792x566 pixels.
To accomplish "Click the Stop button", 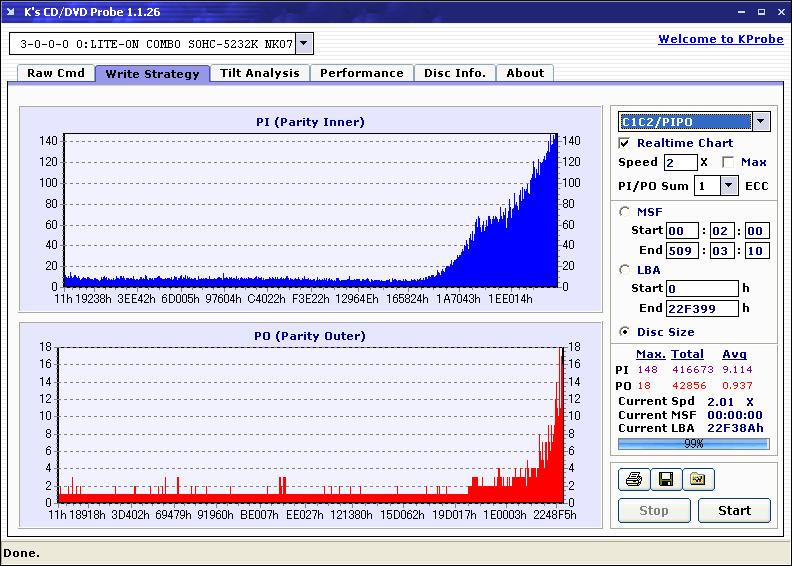I will [654, 510].
